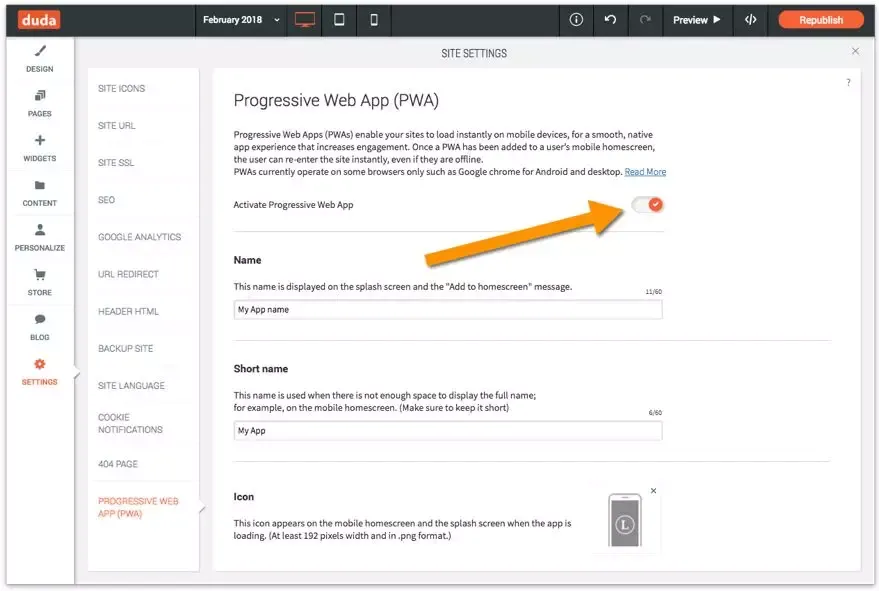The width and height of the screenshot is (879, 591).
Task: Click the duda logo
Action: point(39,20)
